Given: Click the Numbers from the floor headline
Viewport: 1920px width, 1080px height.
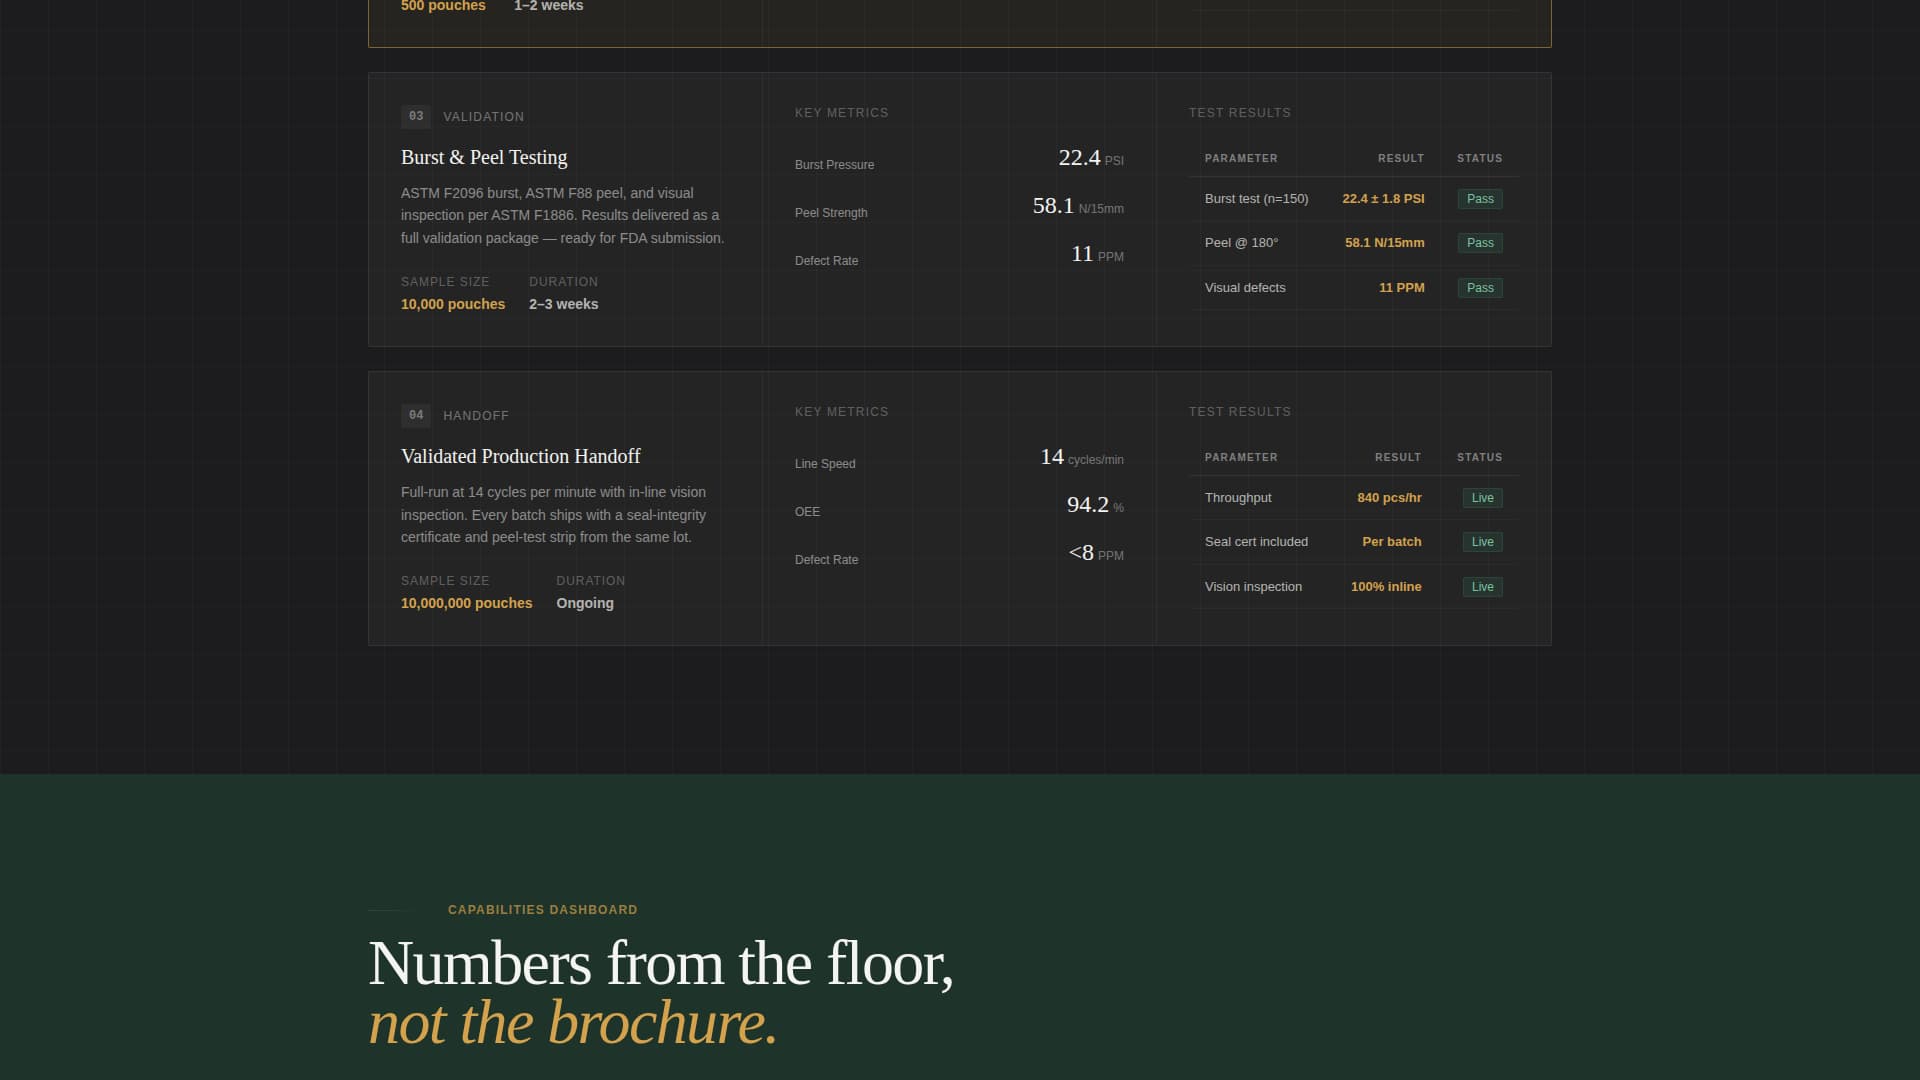Looking at the screenshot, I should [660, 964].
